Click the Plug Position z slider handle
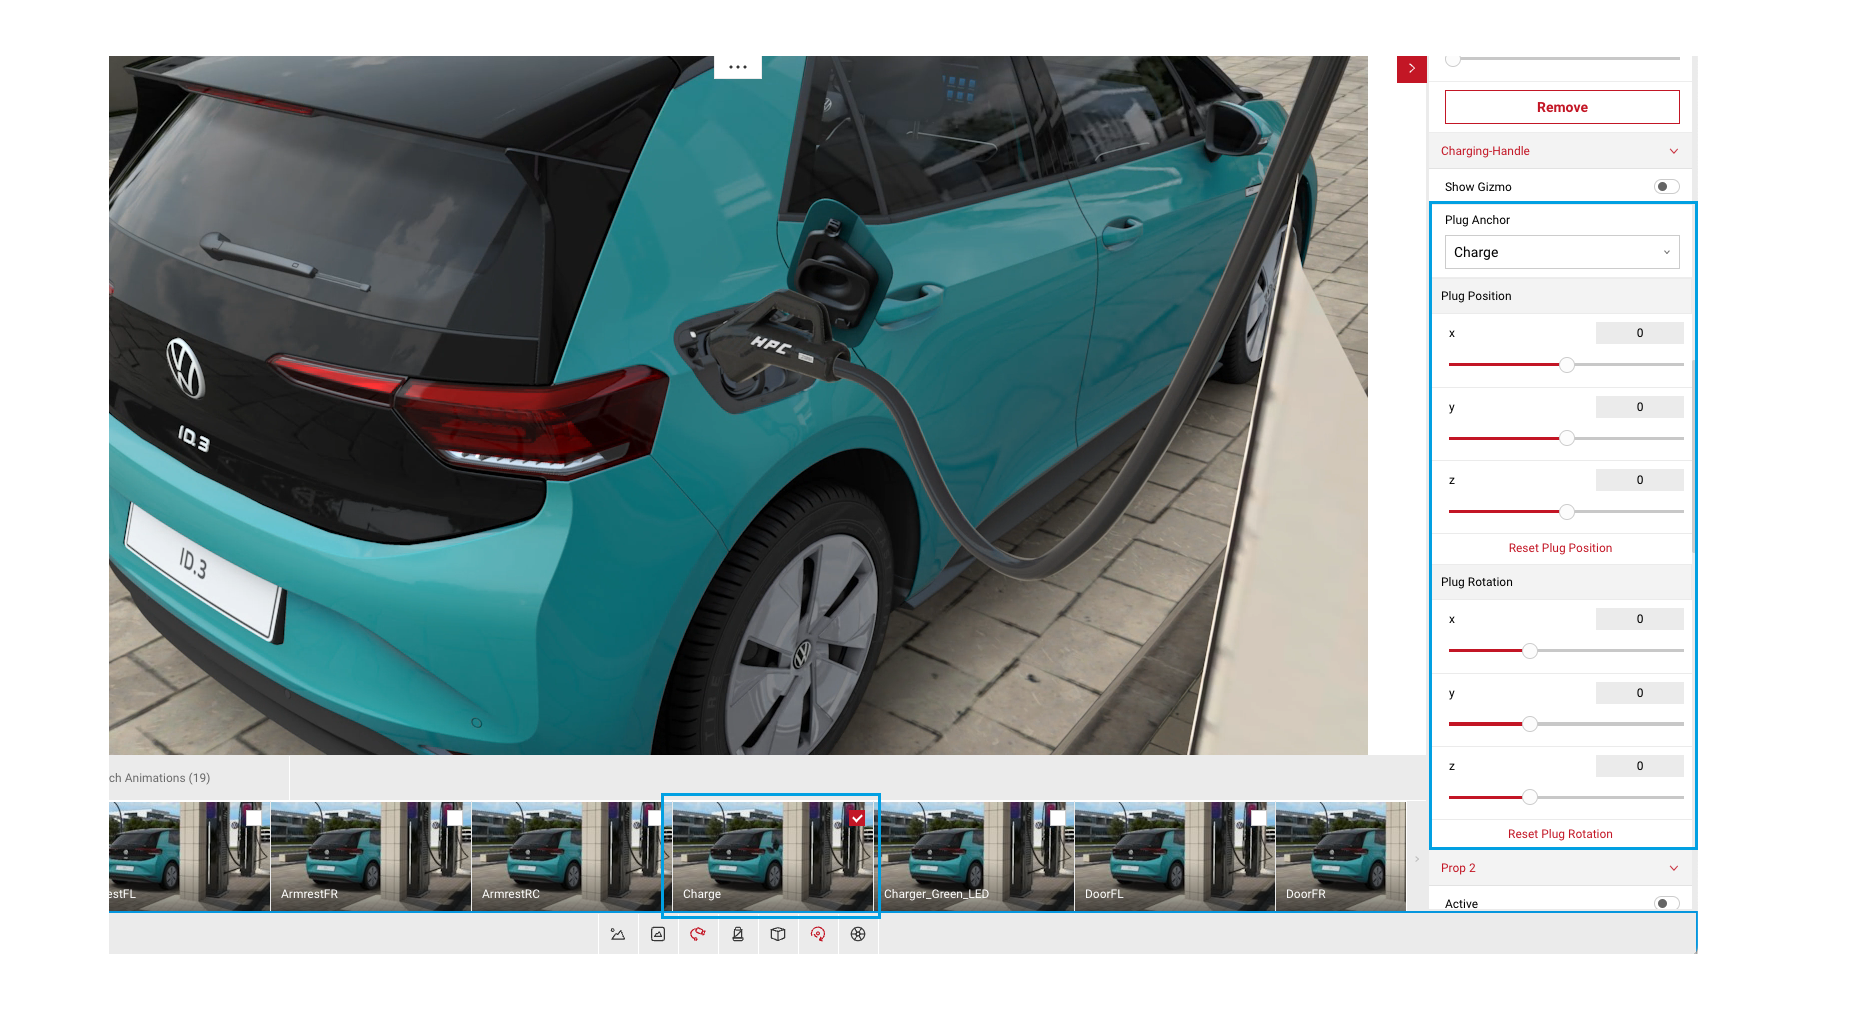The width and height of the screenshot is (1867, 1009). click(x=1567, y=512)
